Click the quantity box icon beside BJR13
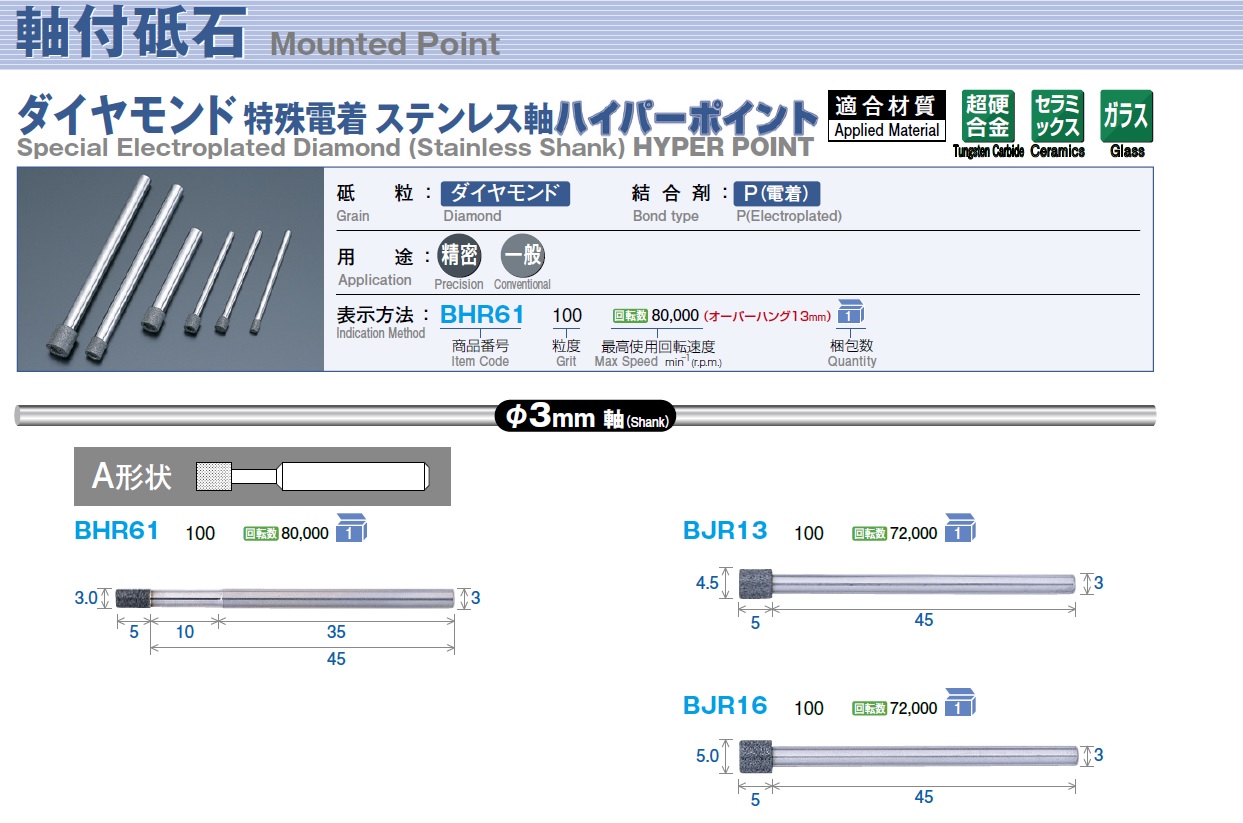The image size is (1243, 823). coord(960,530)
